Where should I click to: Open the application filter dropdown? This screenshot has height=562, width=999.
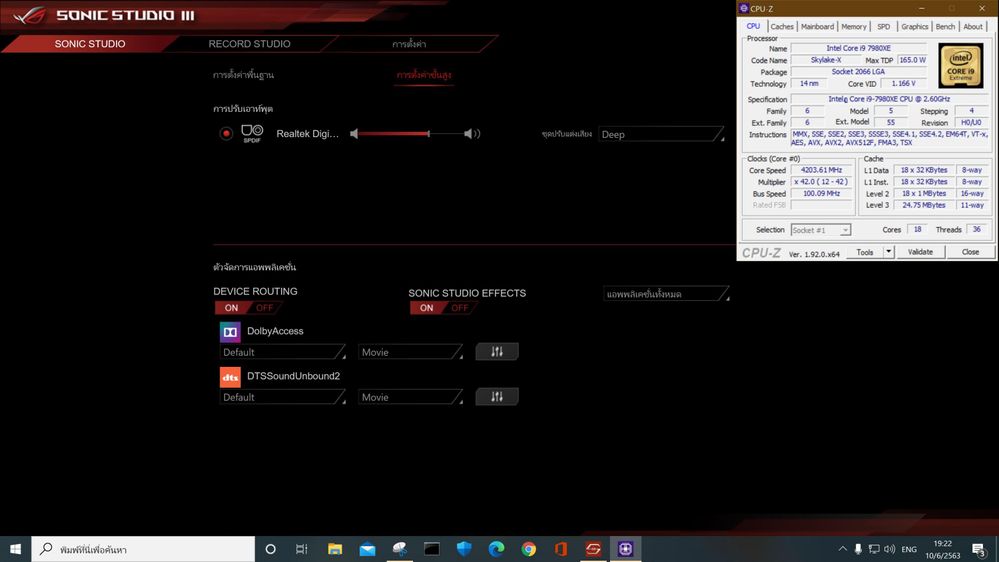(666, 294)
